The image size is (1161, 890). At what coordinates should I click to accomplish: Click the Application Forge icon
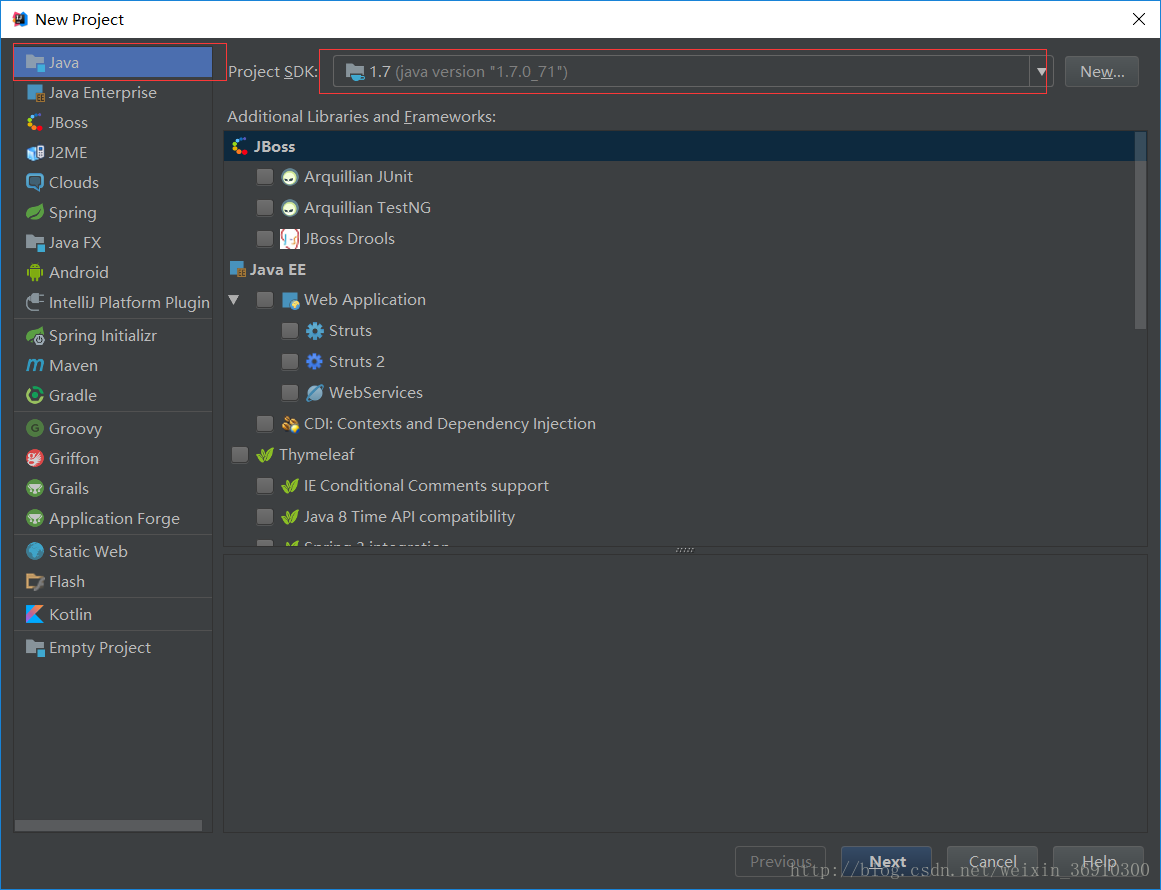[x=35, y=518]
